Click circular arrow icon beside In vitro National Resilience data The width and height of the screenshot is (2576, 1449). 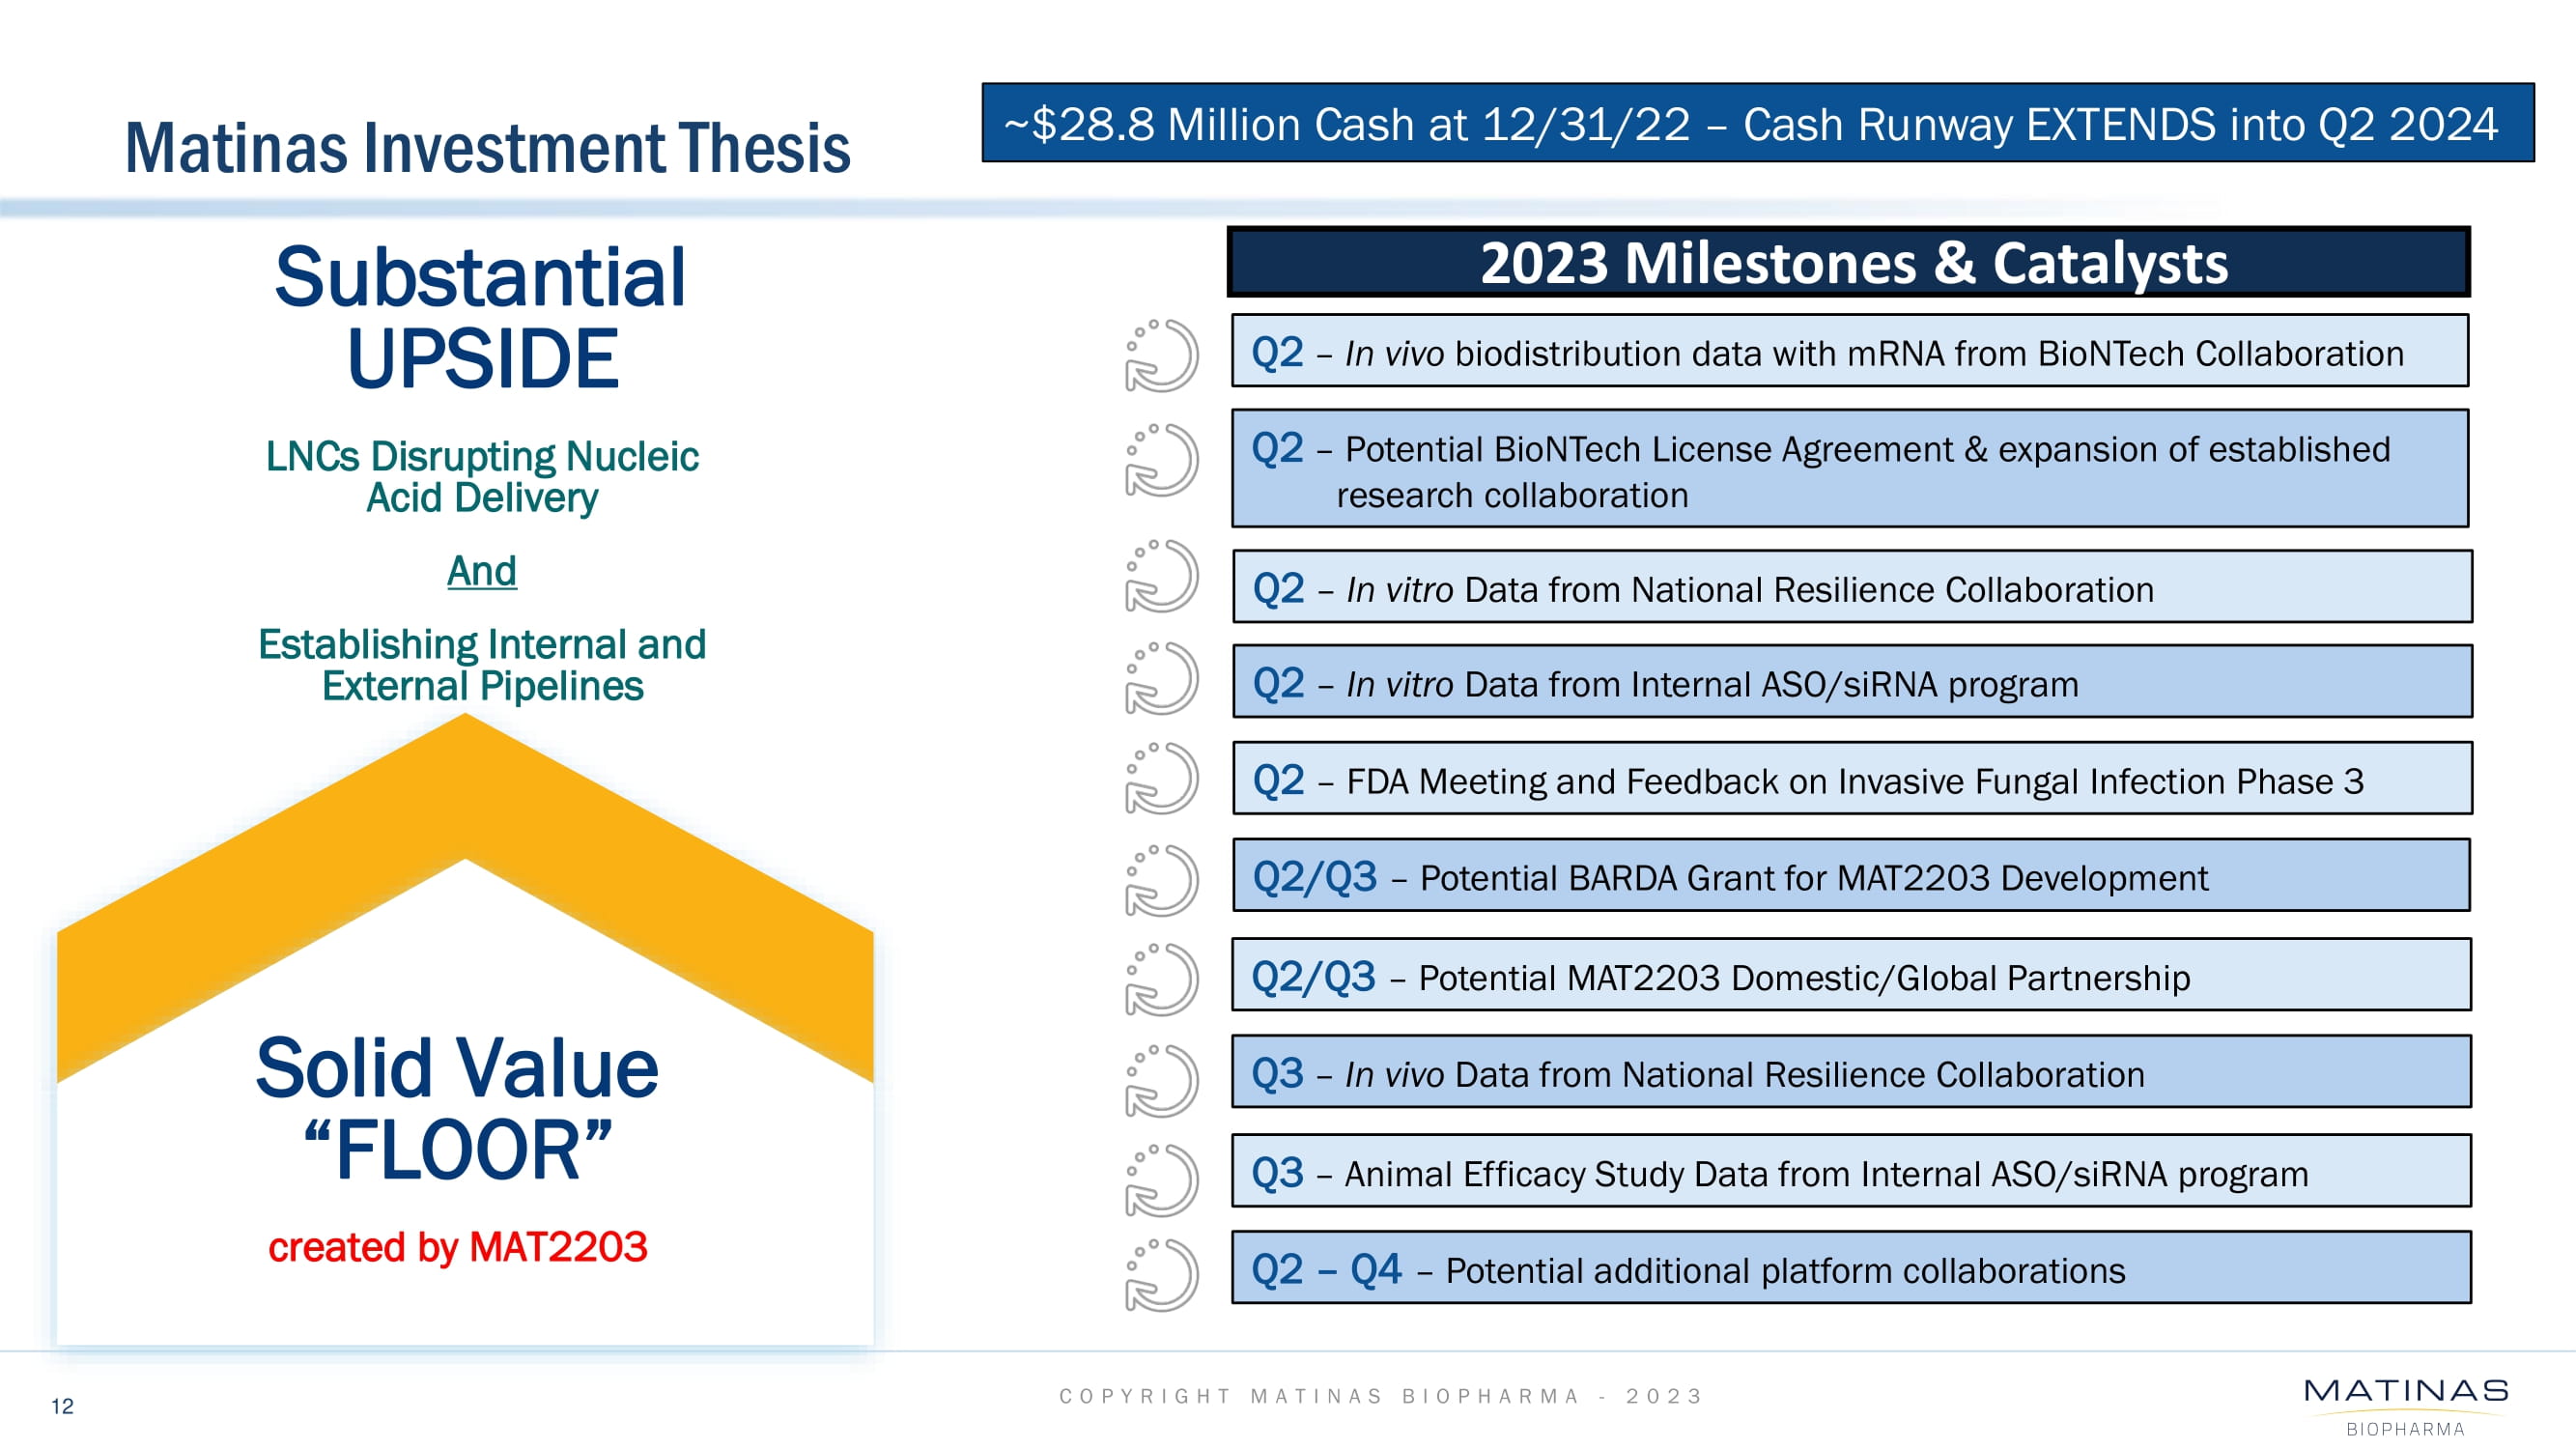[1161, 576]
